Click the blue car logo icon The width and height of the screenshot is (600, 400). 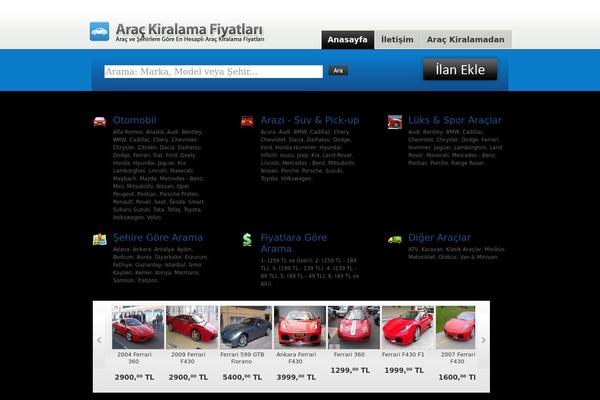point(99,31)
